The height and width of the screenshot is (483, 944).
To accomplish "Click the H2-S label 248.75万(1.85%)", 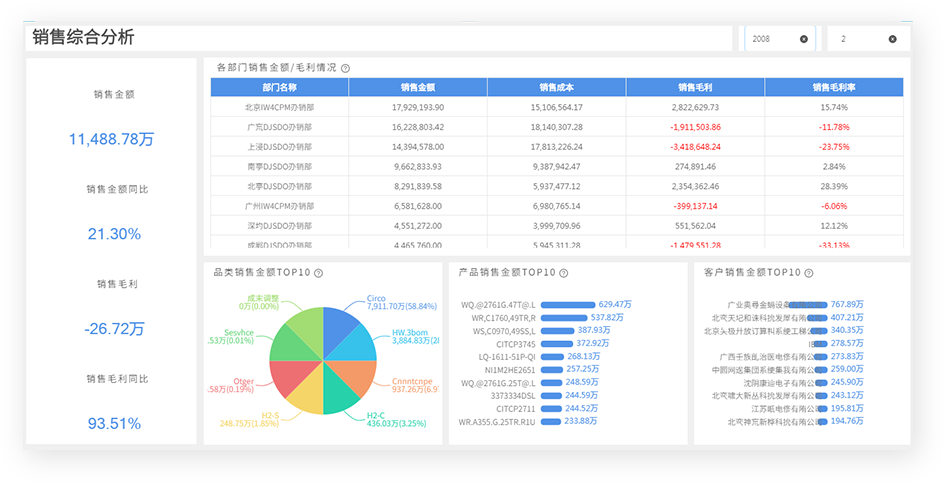I will pyautogui.click(x=249, y=424).
